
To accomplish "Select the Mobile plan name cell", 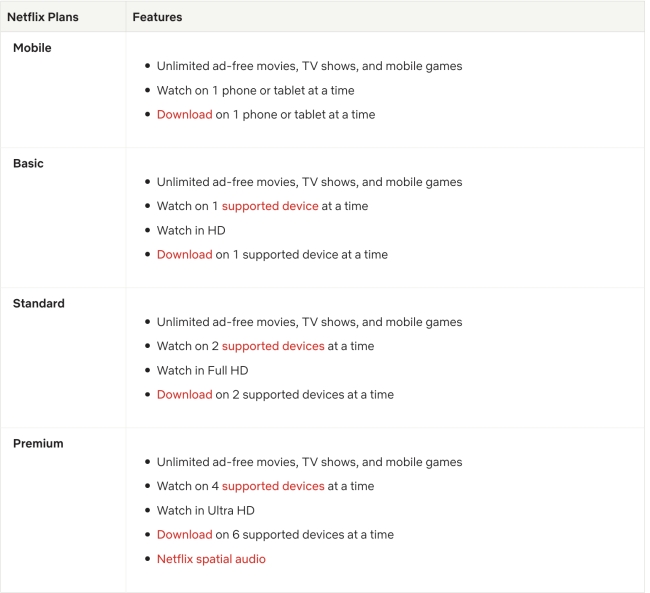I will pyautogui.click(x=32, y=48).
